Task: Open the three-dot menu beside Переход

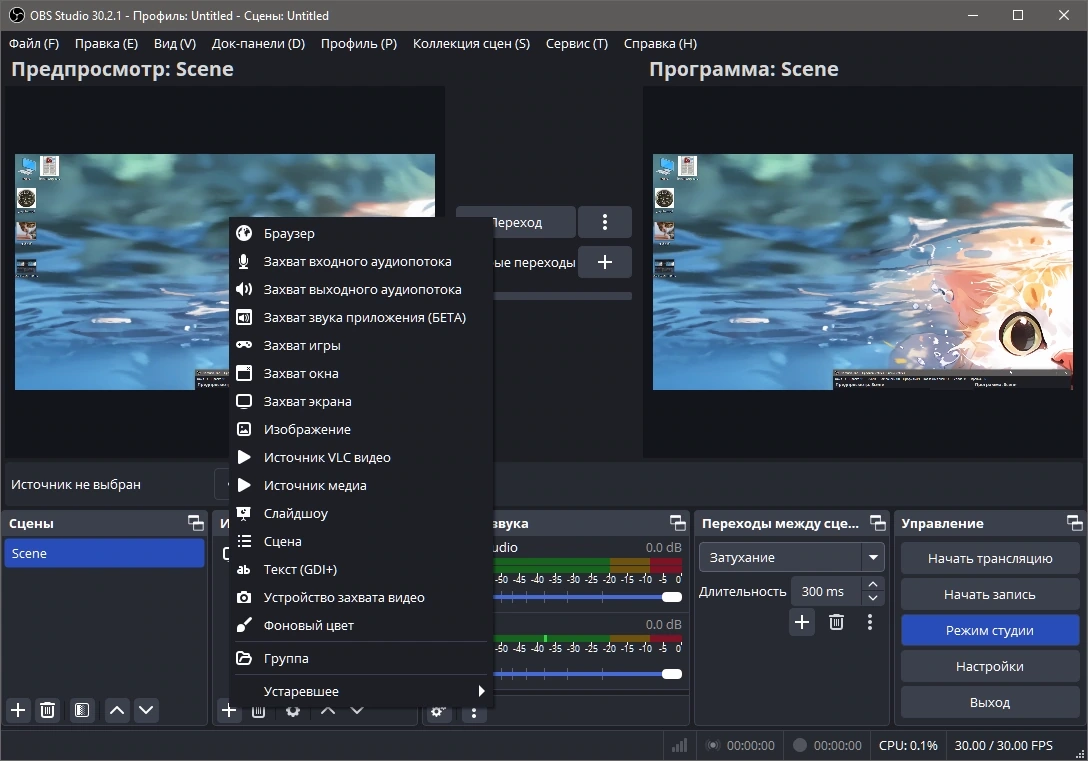Action: pos(605,222)
